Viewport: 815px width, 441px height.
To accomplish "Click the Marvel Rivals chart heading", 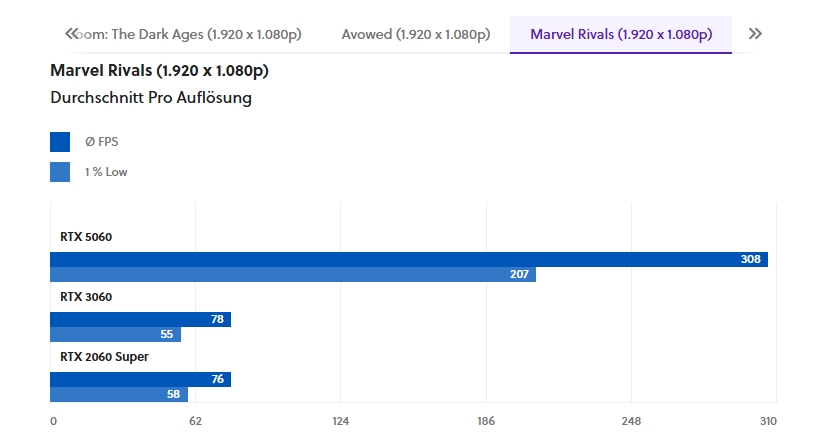I will pyautogui.click(x=159, y=71).
